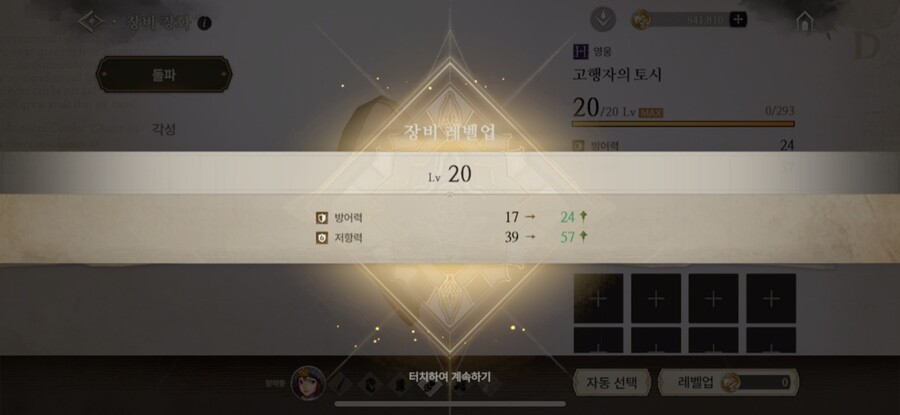
Task: Open the info icon beside 장비 강화
Action: (204, 23)
